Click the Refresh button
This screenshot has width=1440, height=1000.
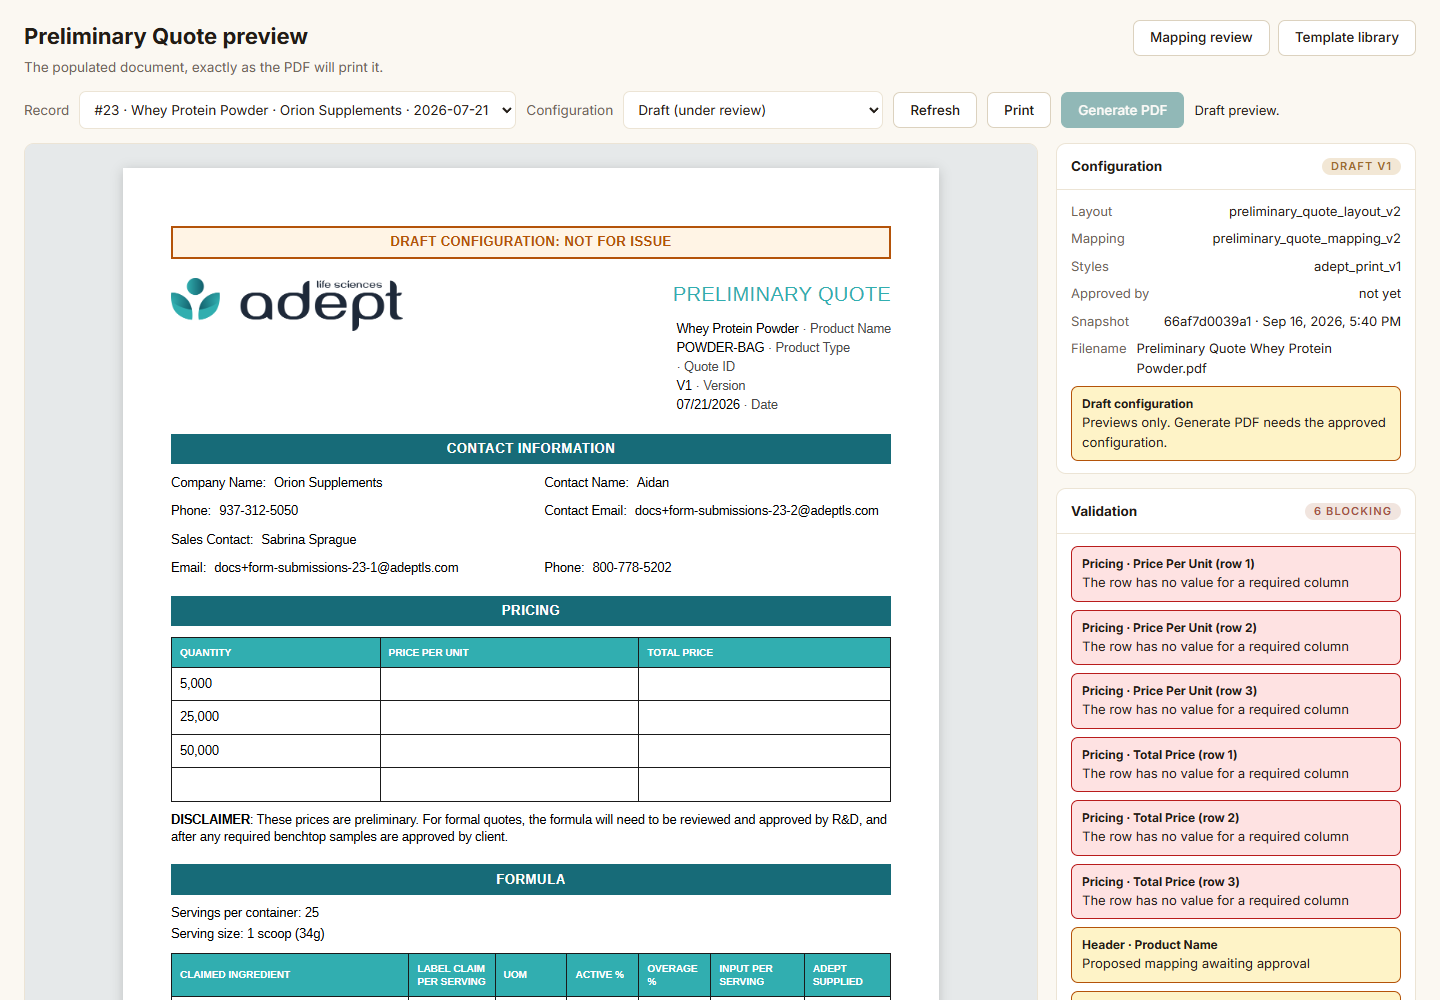pyautogui.click(x=935, y=110)
